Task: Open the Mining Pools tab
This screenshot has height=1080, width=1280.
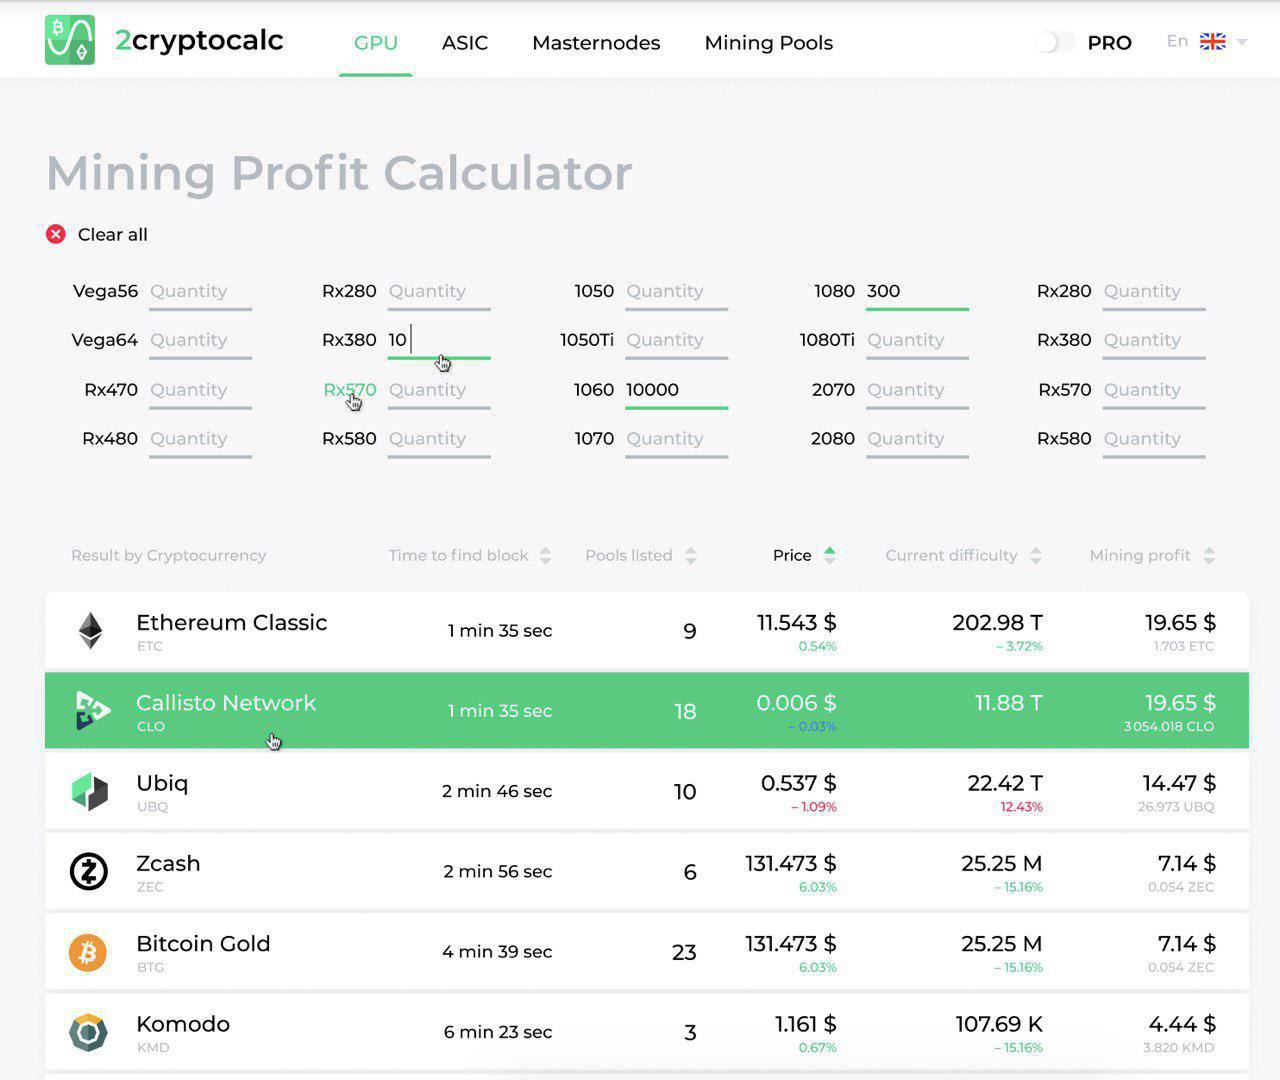Action: tap(769, 42)
